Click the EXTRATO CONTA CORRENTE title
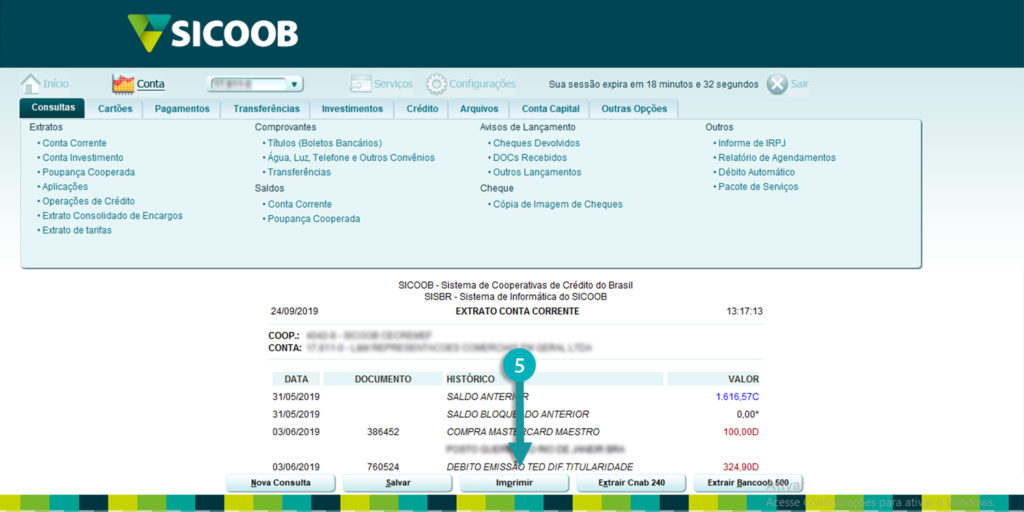The image size is (1024, 512). pos(517,312)
